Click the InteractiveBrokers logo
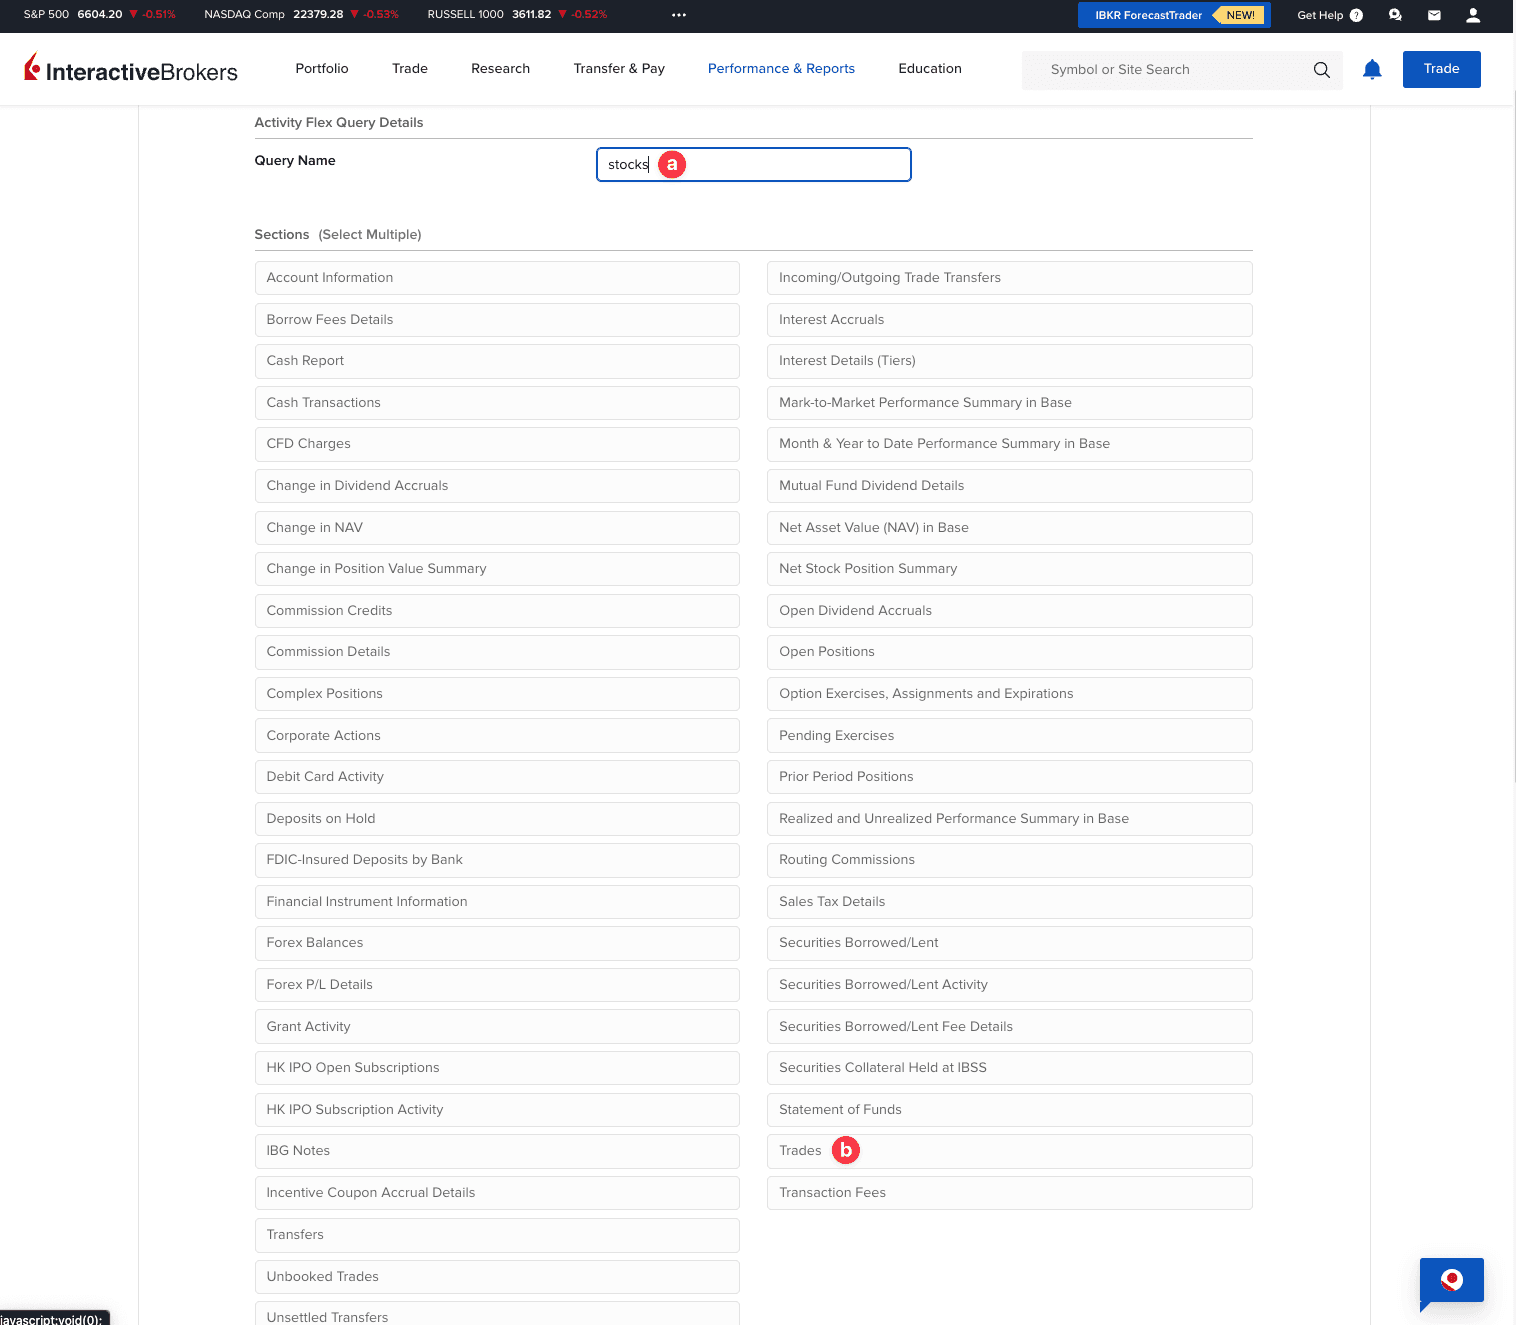The width and height of the screenshot is (1516, 1325). point(131,69)
